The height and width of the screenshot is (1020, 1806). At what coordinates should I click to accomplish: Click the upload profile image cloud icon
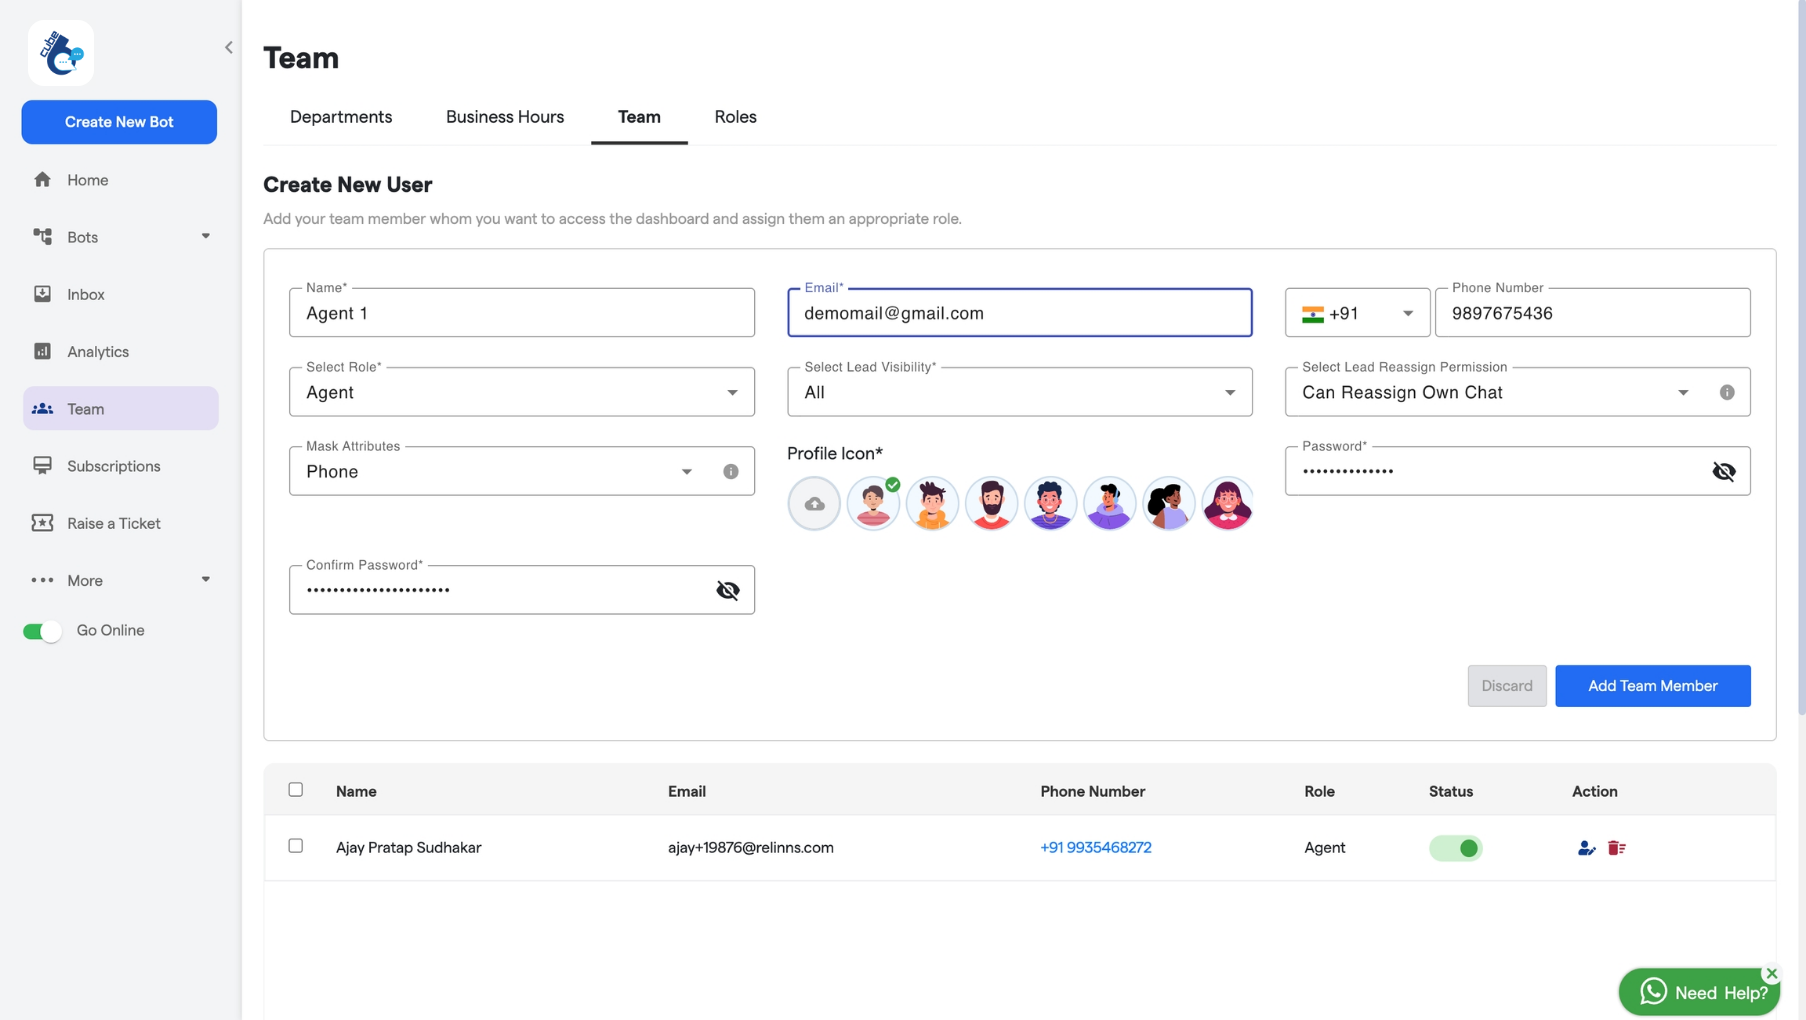pyautogui.click(x=814, y=504)
